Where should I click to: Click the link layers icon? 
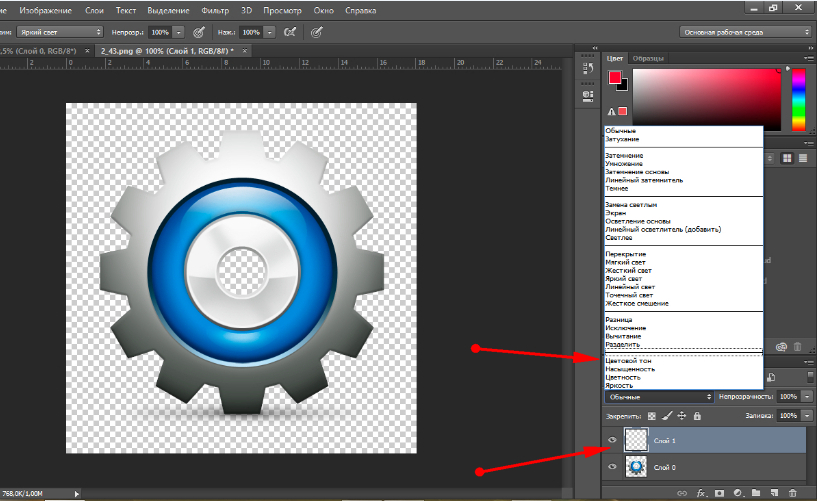pos(682,493)
